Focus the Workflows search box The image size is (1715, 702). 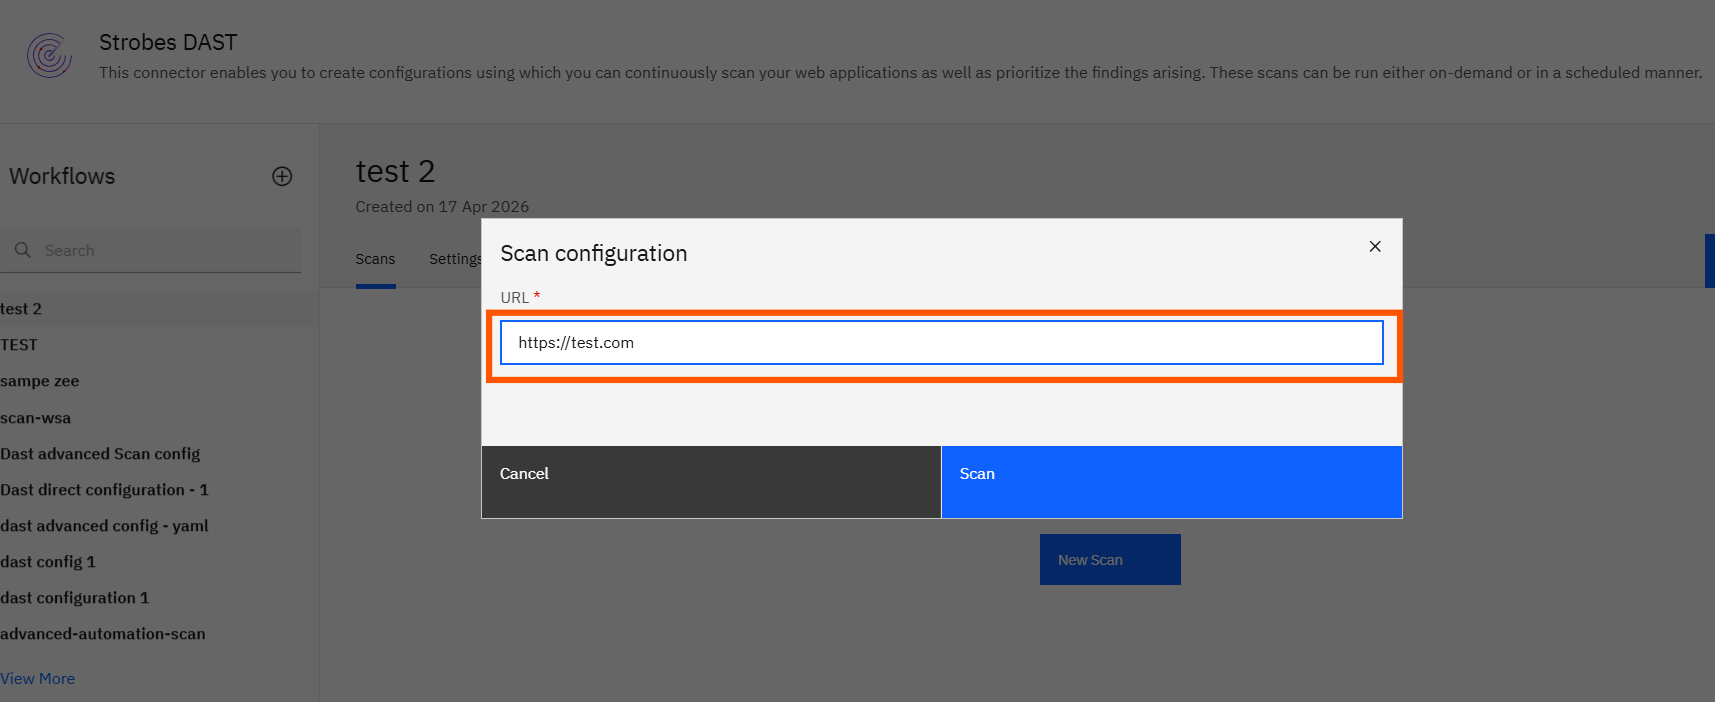point(165,251)
